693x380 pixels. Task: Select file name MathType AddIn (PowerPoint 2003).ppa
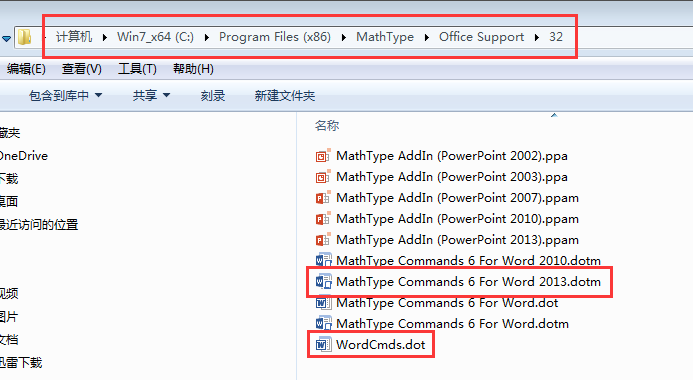point(452,177)
